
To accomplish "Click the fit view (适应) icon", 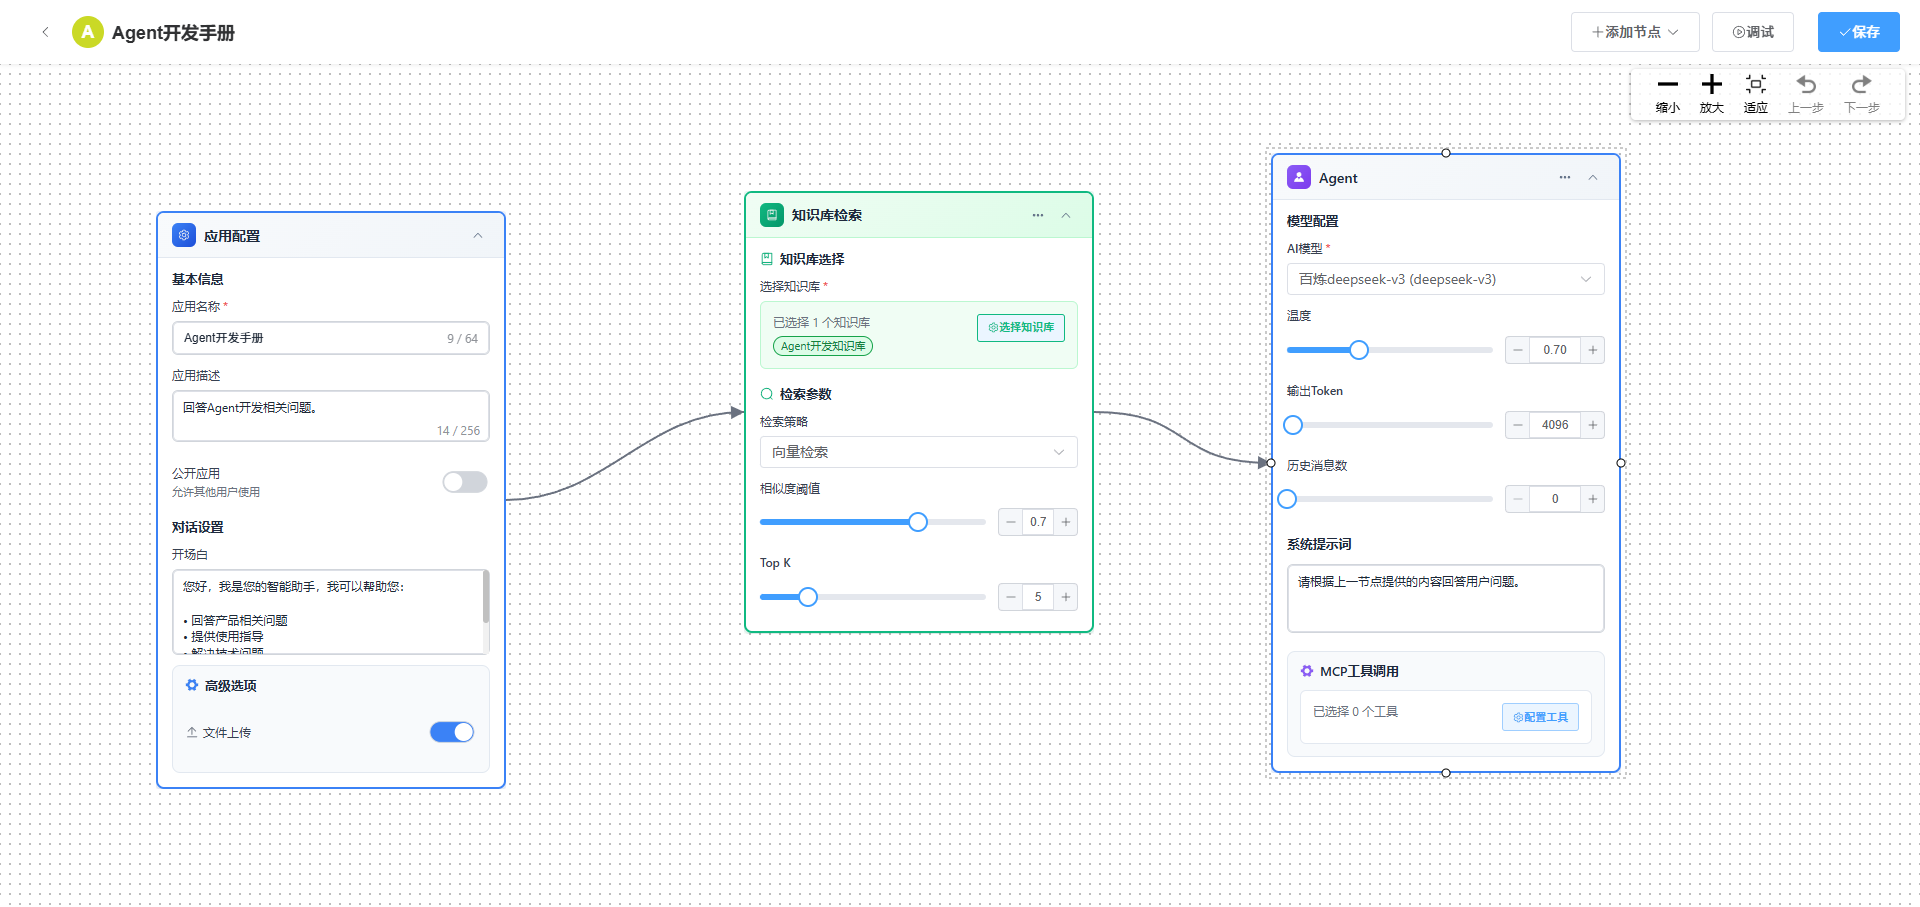I will (1755, 86).
